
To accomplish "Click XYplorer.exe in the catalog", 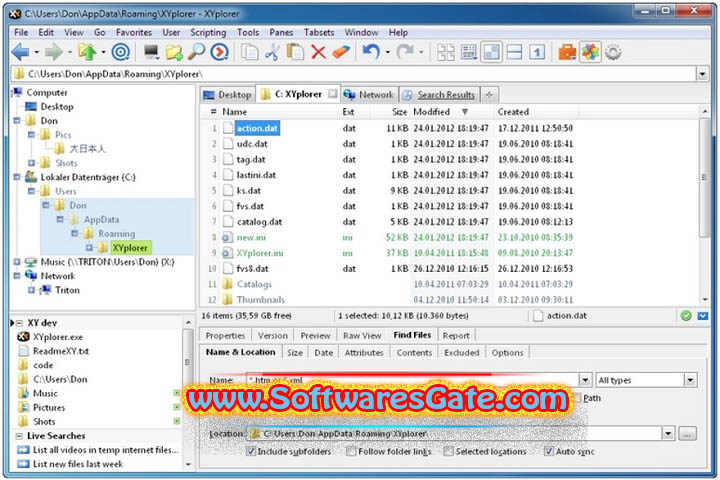I will click(x=58, y=337).
